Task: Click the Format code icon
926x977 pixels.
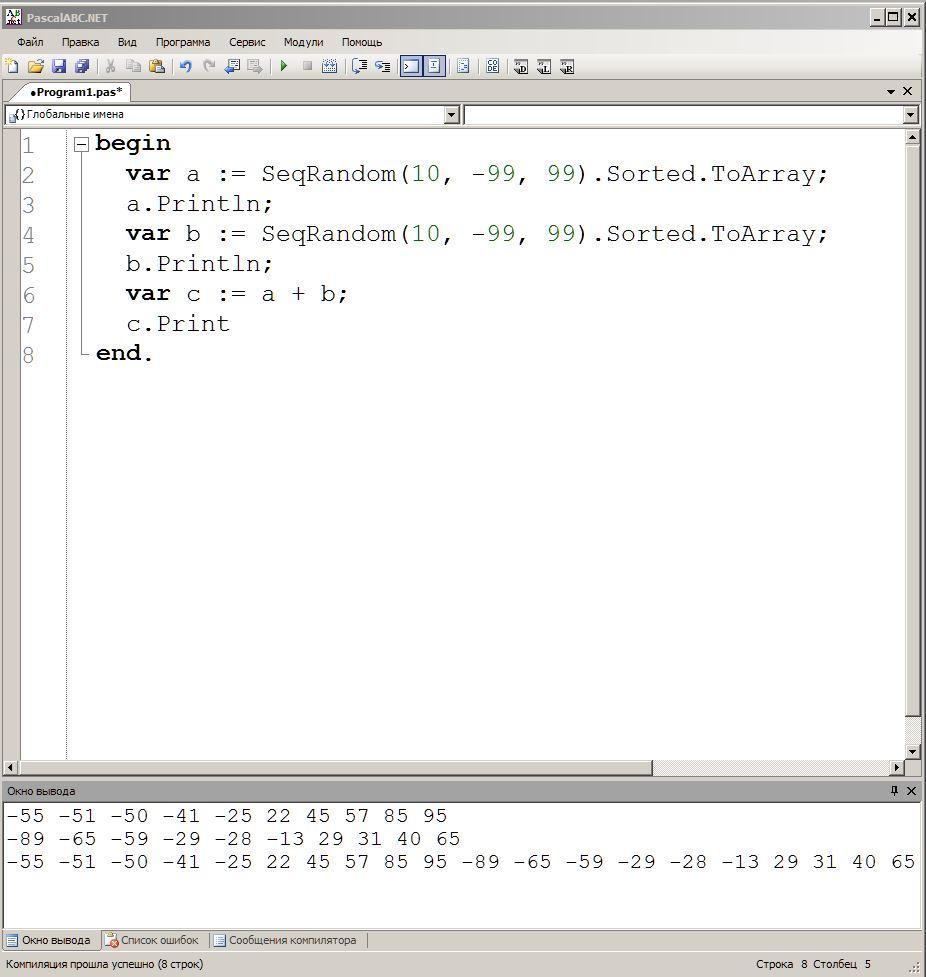Action: click(463, 66)
